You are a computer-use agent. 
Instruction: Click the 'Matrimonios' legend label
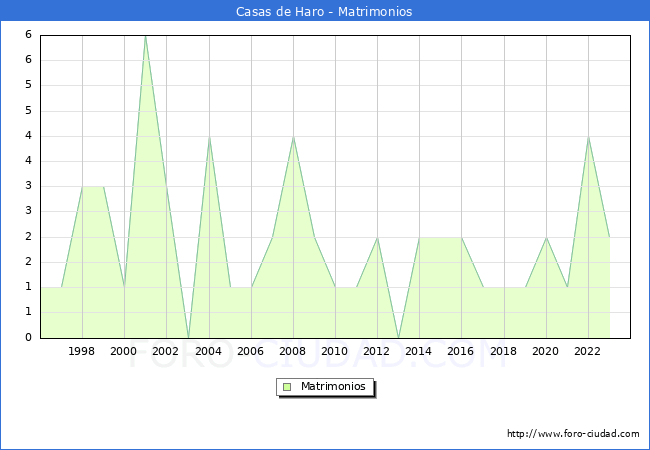click(333, 386)
